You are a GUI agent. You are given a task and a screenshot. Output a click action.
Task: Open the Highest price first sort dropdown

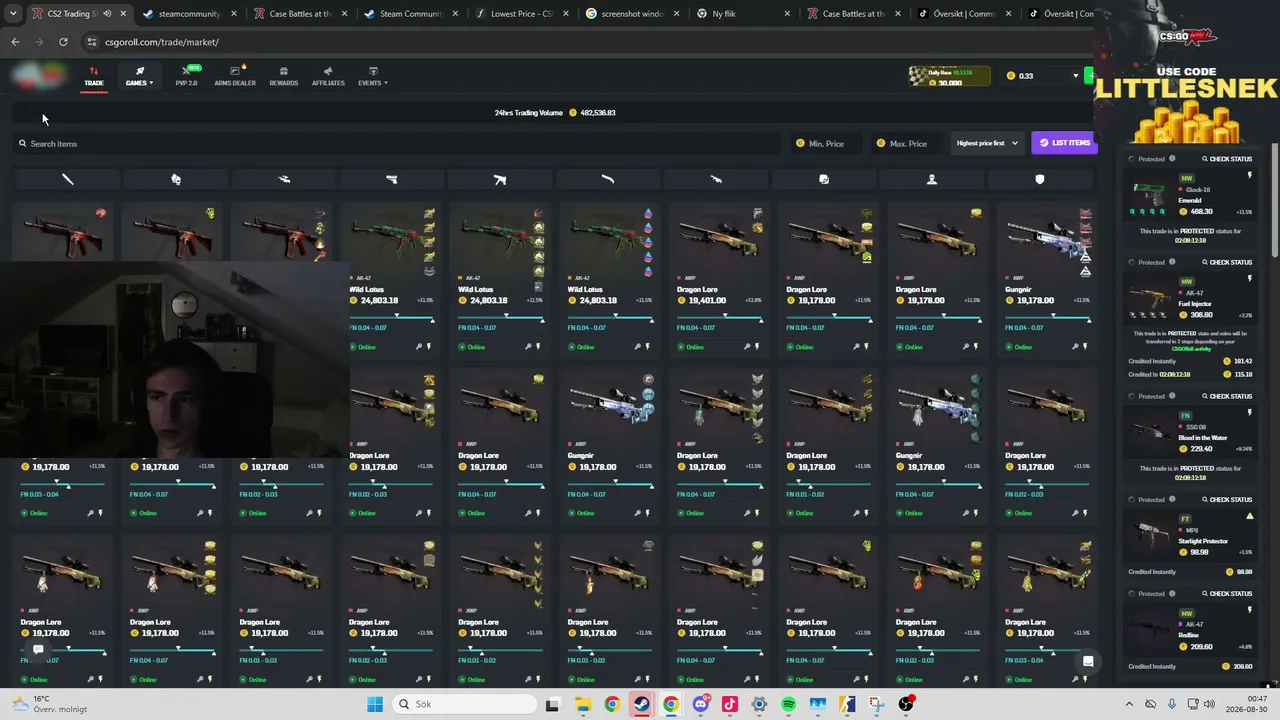pos(986,143)
